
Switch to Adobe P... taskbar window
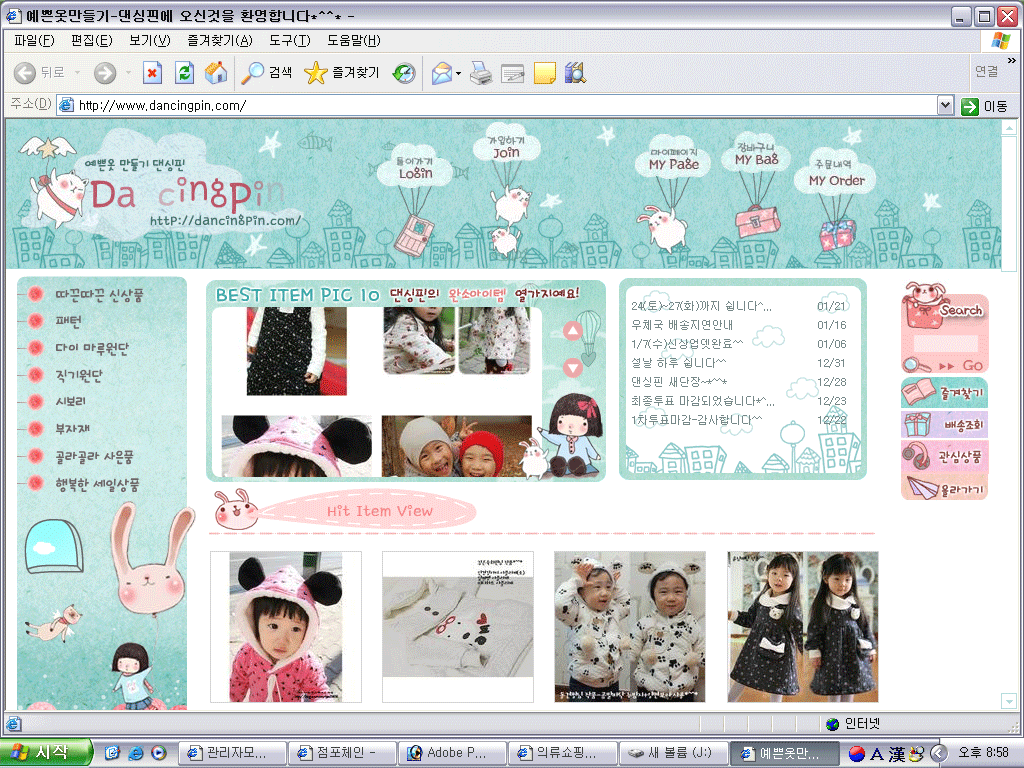pos(452,753)
